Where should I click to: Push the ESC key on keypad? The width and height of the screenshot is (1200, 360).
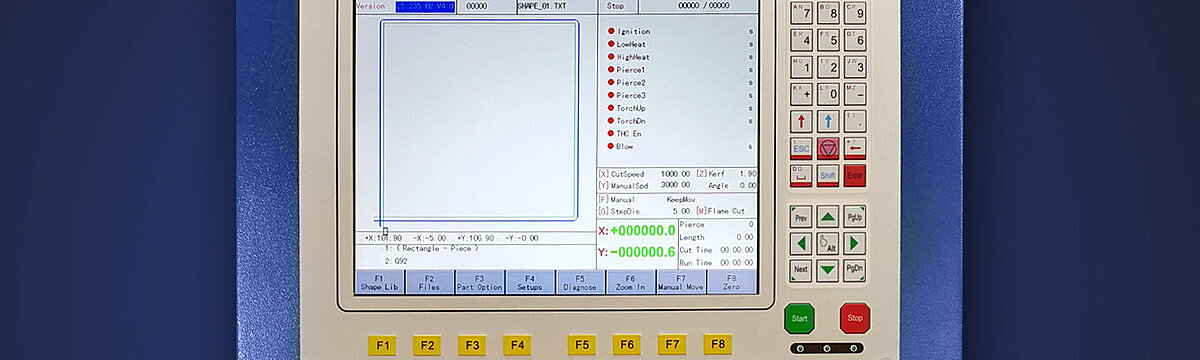coord(801,148)
